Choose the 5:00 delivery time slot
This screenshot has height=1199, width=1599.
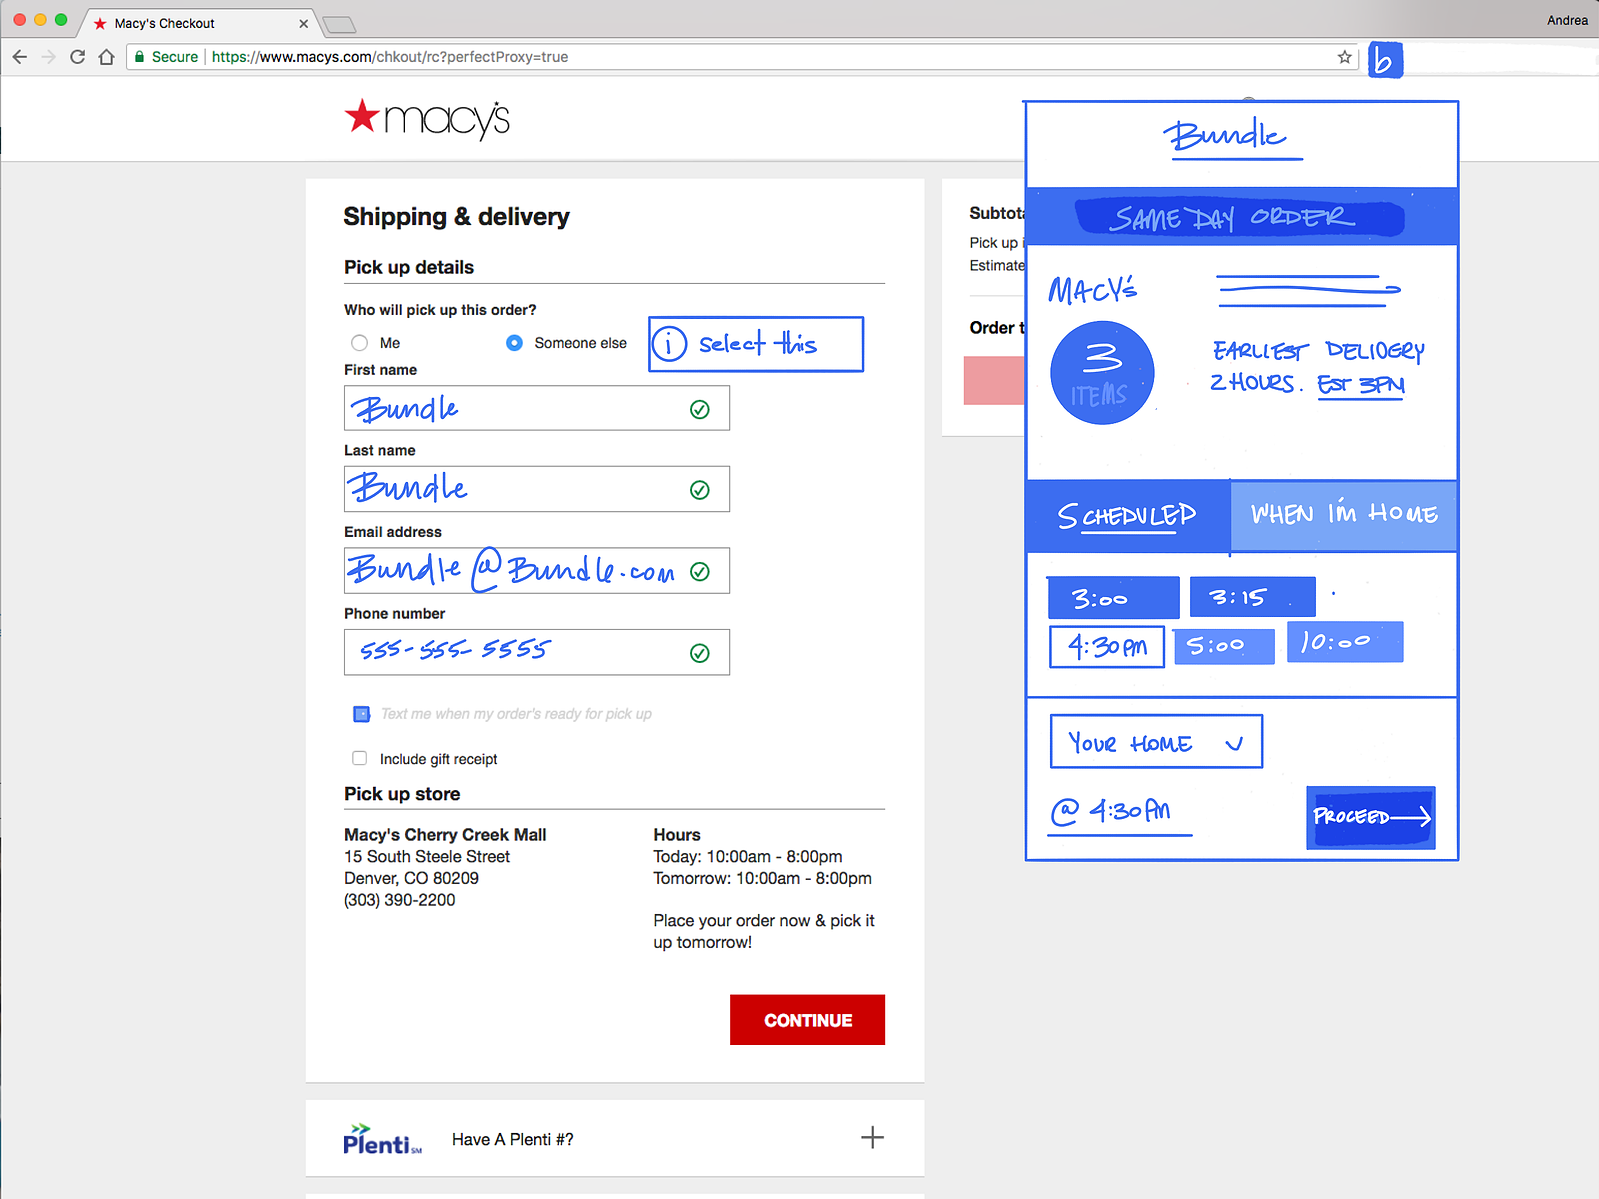click(1224, 646)
